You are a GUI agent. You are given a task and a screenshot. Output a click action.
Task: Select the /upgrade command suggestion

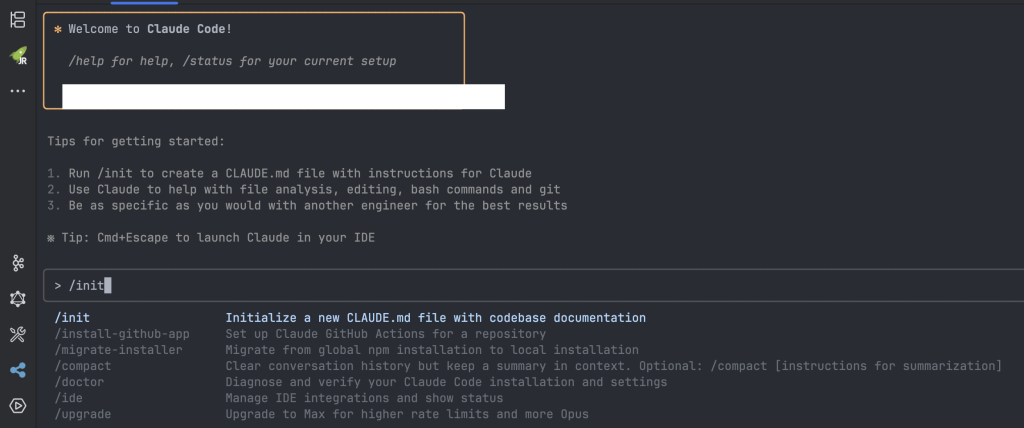(83, 414)
